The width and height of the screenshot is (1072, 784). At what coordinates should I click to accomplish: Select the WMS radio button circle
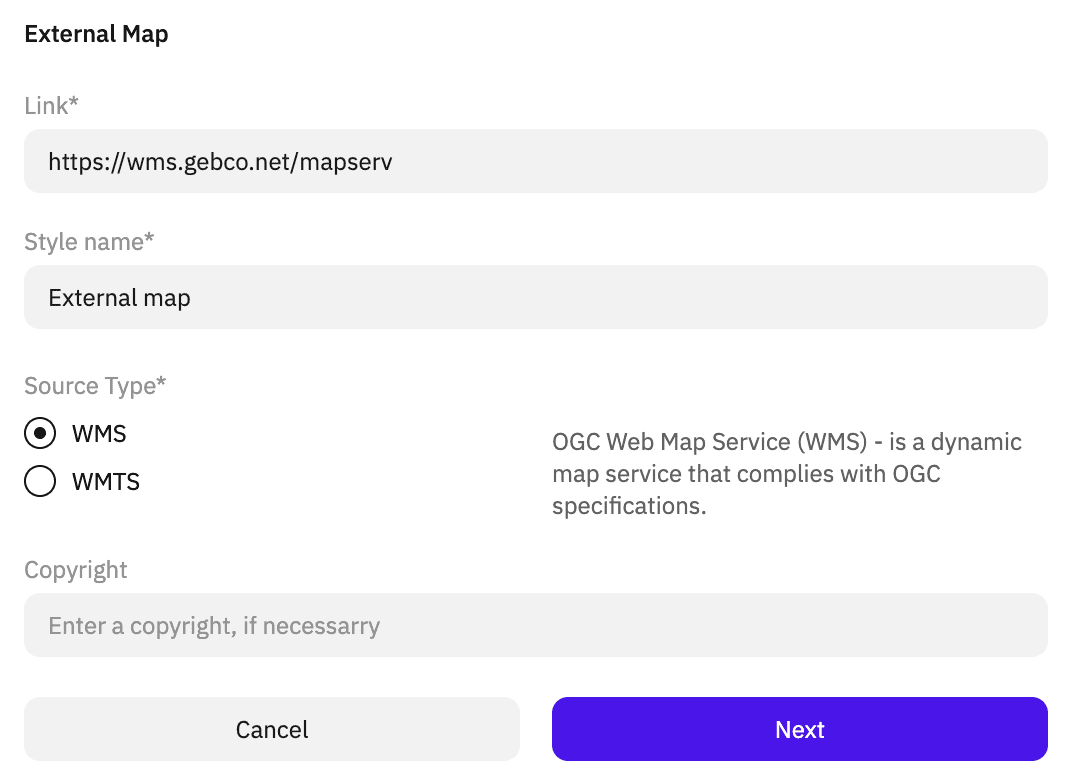[x=40, y=434]
